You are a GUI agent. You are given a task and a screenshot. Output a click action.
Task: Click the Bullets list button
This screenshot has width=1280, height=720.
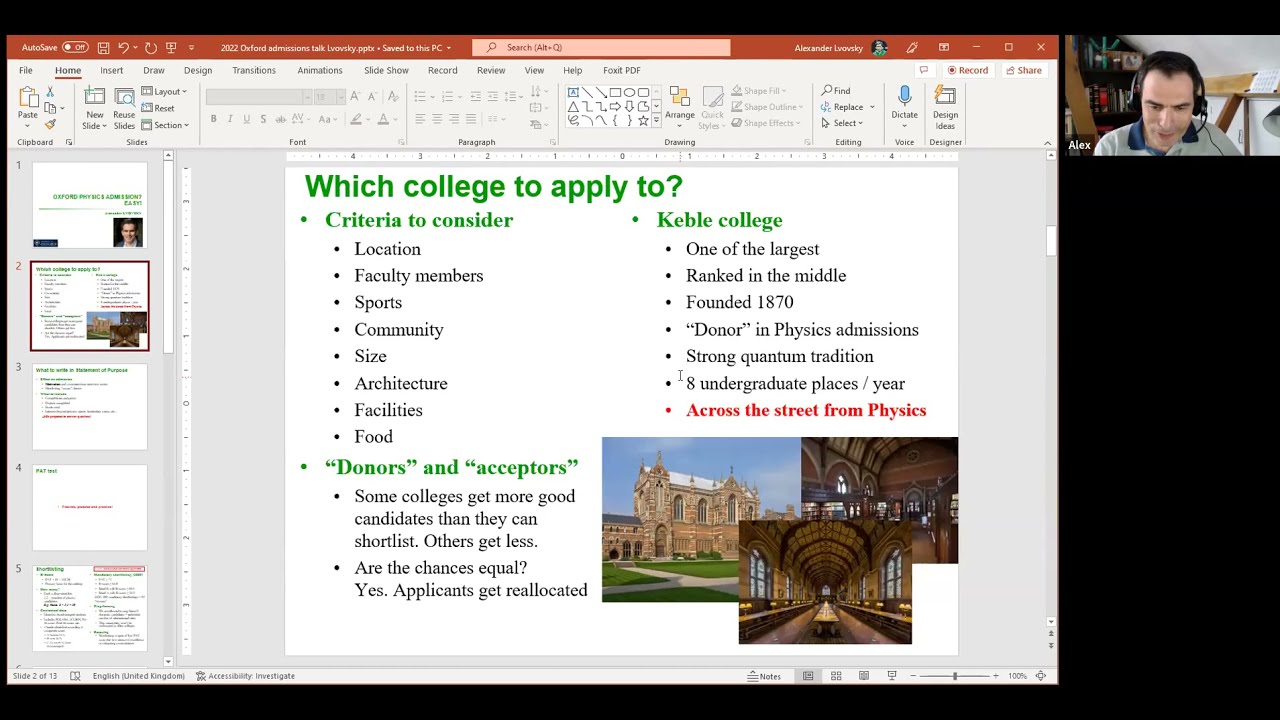pyautogui.click(x=420, y=96)
